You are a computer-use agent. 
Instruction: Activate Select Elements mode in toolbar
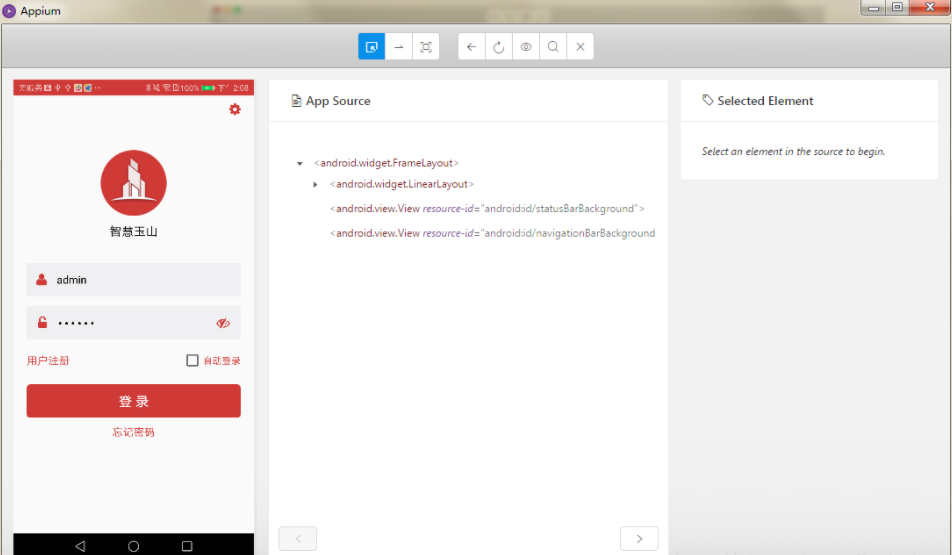[x=372, y=47]
